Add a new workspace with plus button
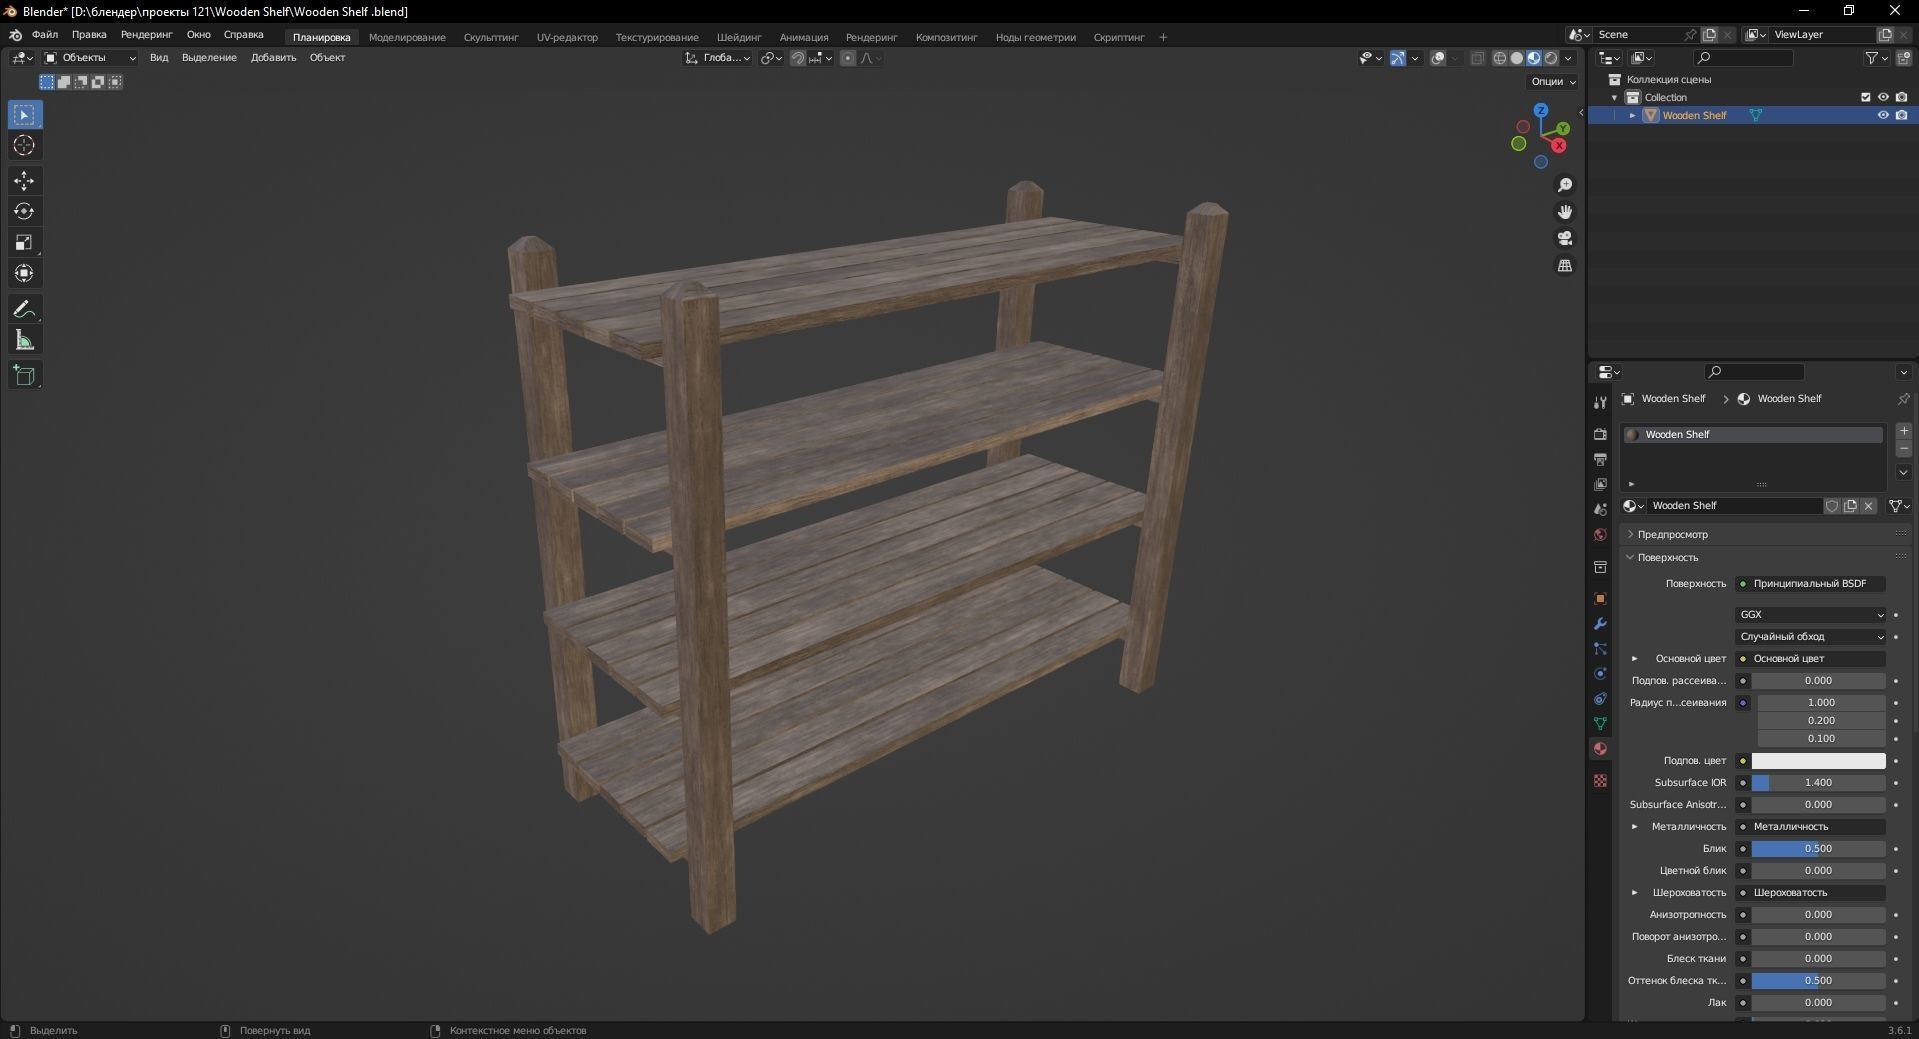Viewport: 1919px width, 1039px height. pos(1163,38)
